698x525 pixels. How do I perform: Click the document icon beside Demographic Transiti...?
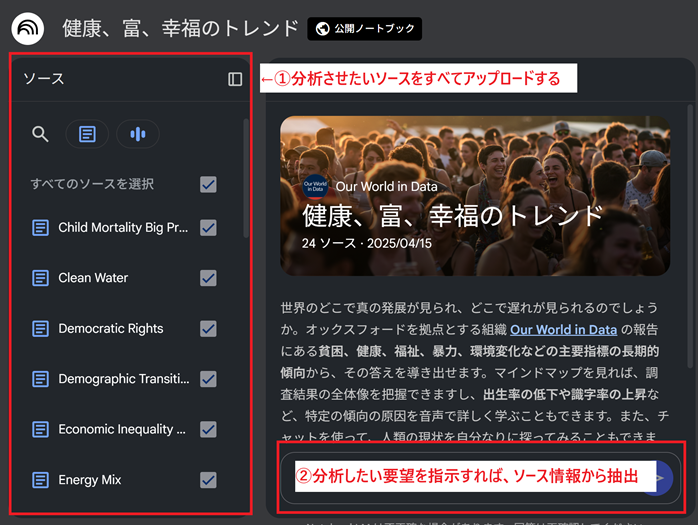coord(41,379)
